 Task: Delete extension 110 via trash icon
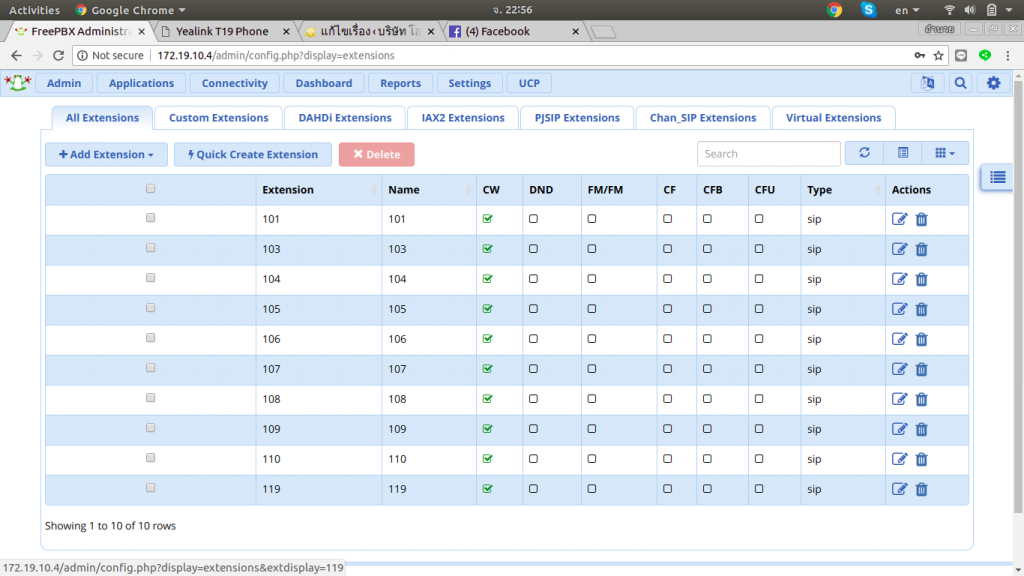[921, 460]
